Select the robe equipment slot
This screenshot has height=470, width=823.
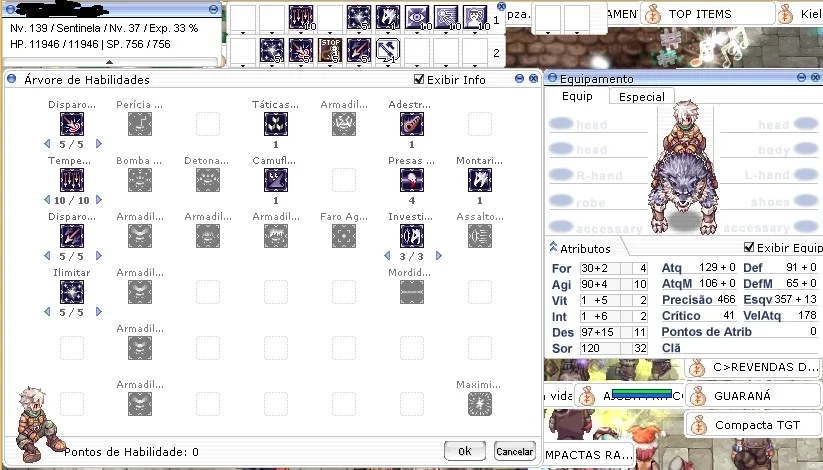599,202
